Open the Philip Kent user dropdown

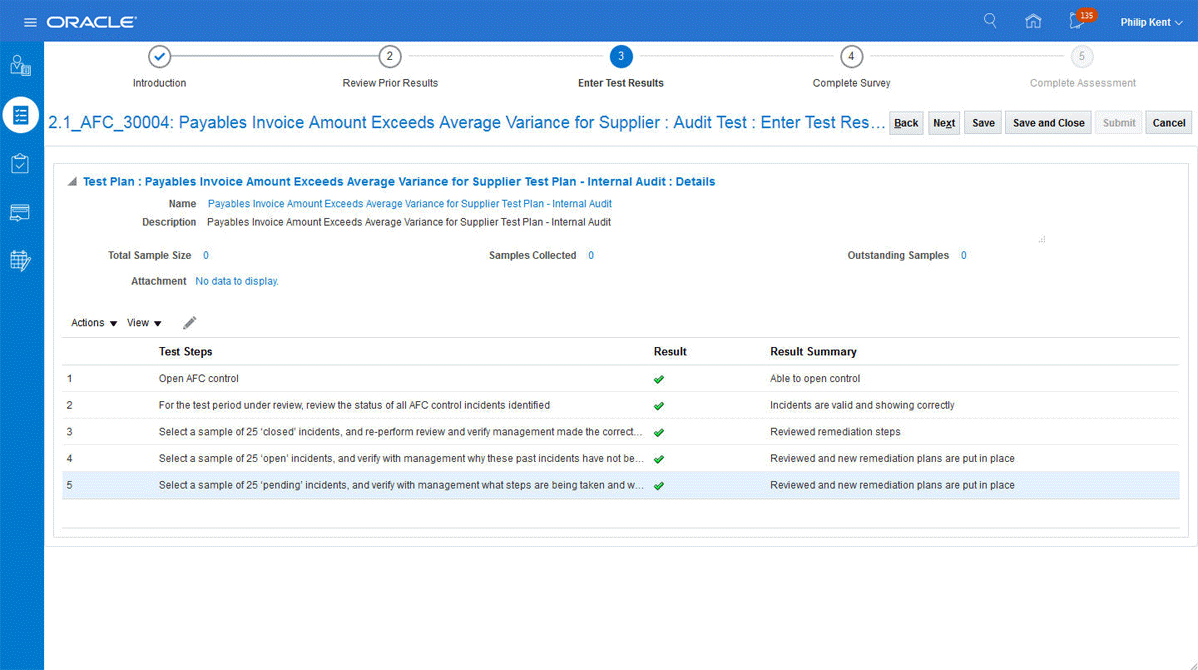click(x=1151, y=22)
